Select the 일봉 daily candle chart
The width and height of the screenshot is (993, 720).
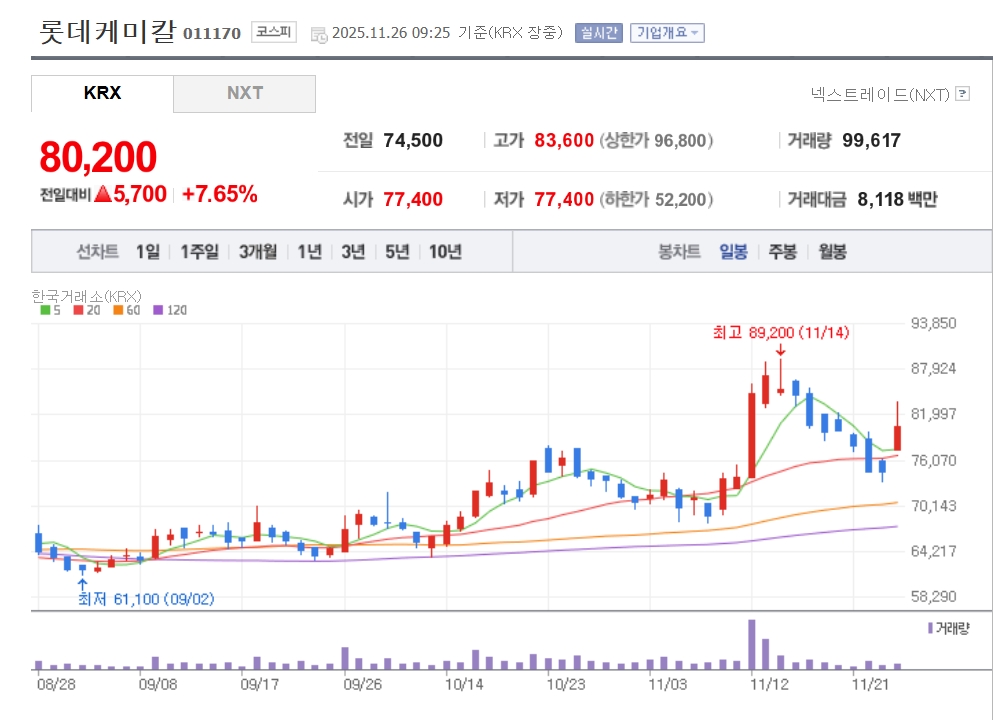[733, 252]
